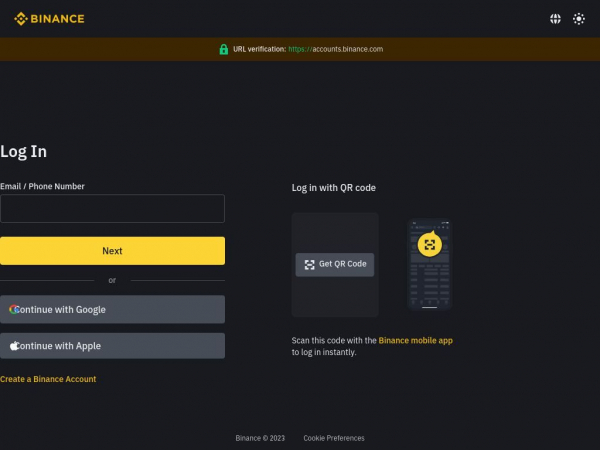The width and height of the screenshot is (600, 450).
Task: Click the green padlock URL verification icon
Action: [x=224, y=49]
